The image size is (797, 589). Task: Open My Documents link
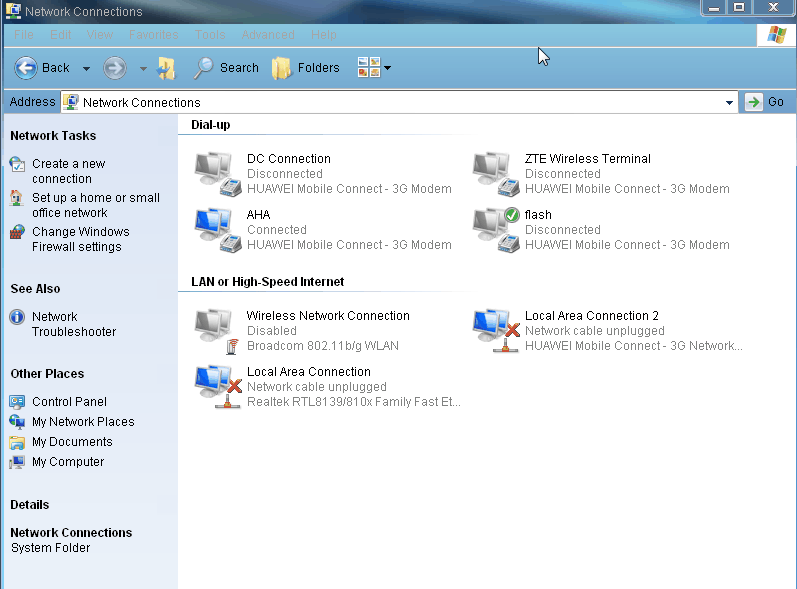point(72,442)
